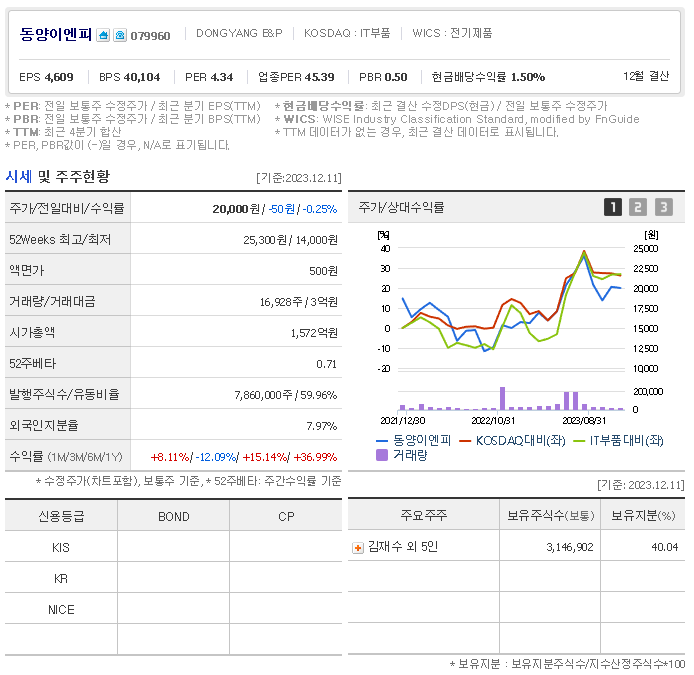Select the KOSDAQ대비(좌) red legend entry

[x=513, y=440]
